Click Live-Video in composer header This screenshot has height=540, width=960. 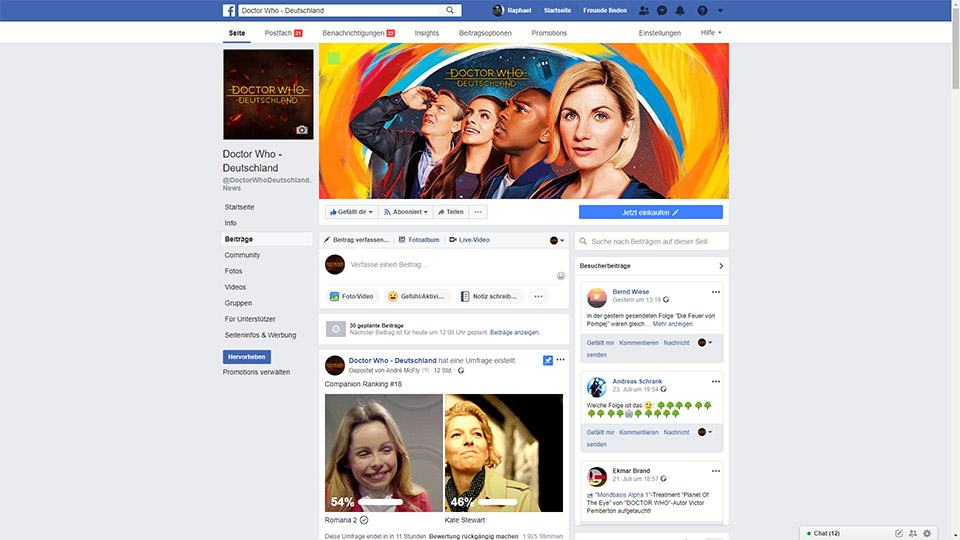470,240
